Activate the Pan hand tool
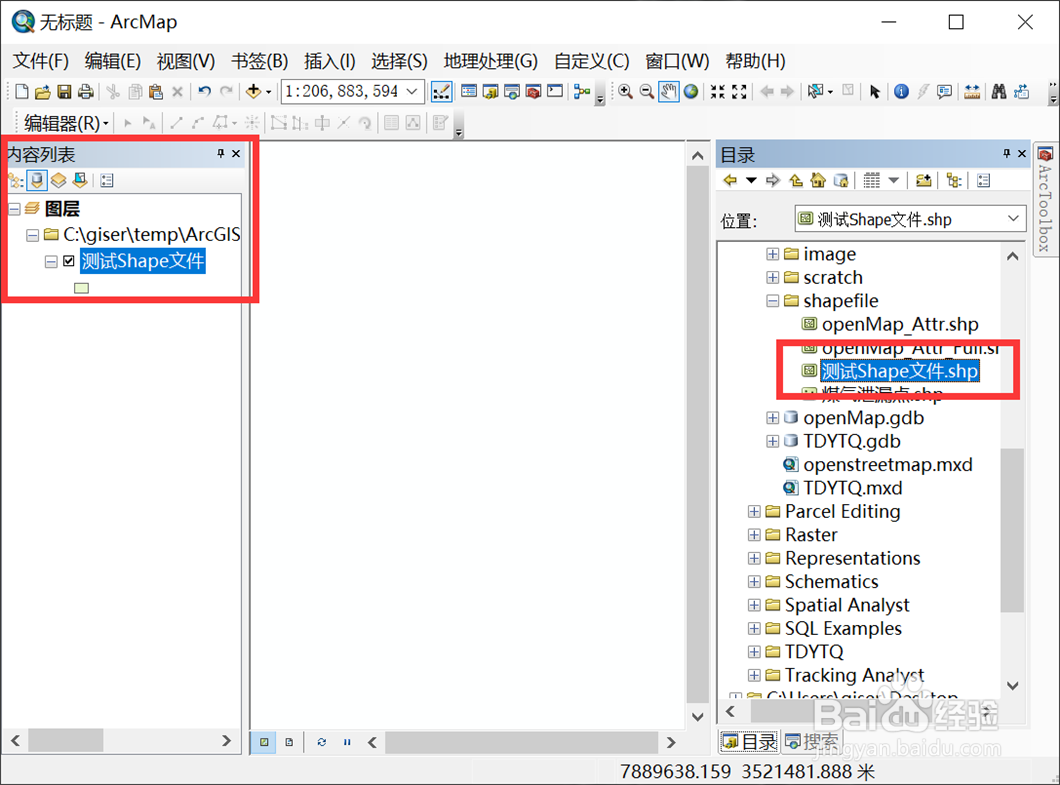This screenshot has width=1060, height=785. (669, 91)
